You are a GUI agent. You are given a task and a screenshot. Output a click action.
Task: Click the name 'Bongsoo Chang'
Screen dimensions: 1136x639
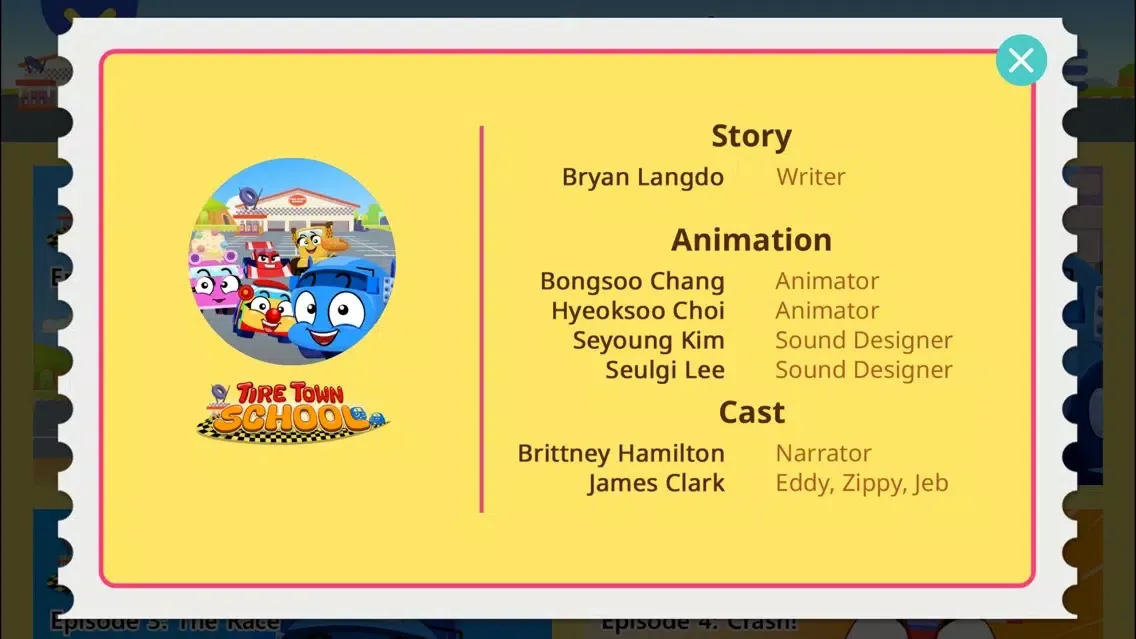pyautogui.click(x=632, y=281)
